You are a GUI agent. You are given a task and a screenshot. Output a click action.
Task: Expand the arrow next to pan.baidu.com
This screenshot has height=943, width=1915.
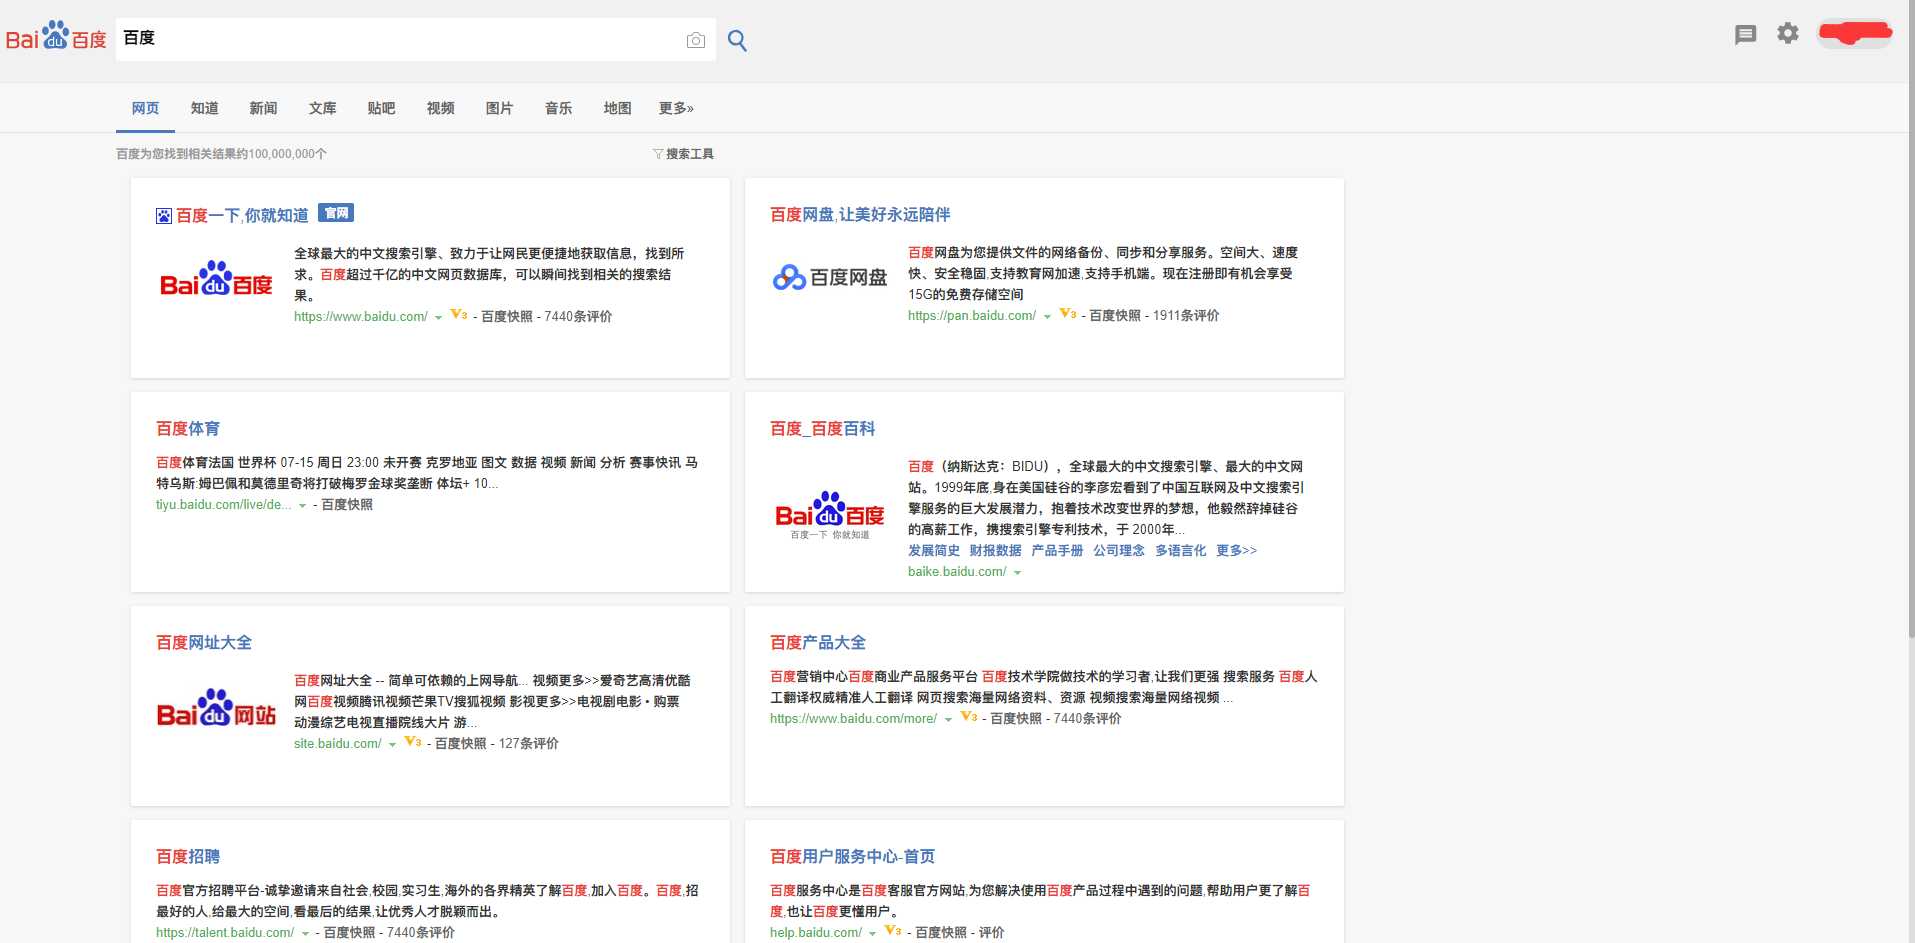coord(1047,317)
